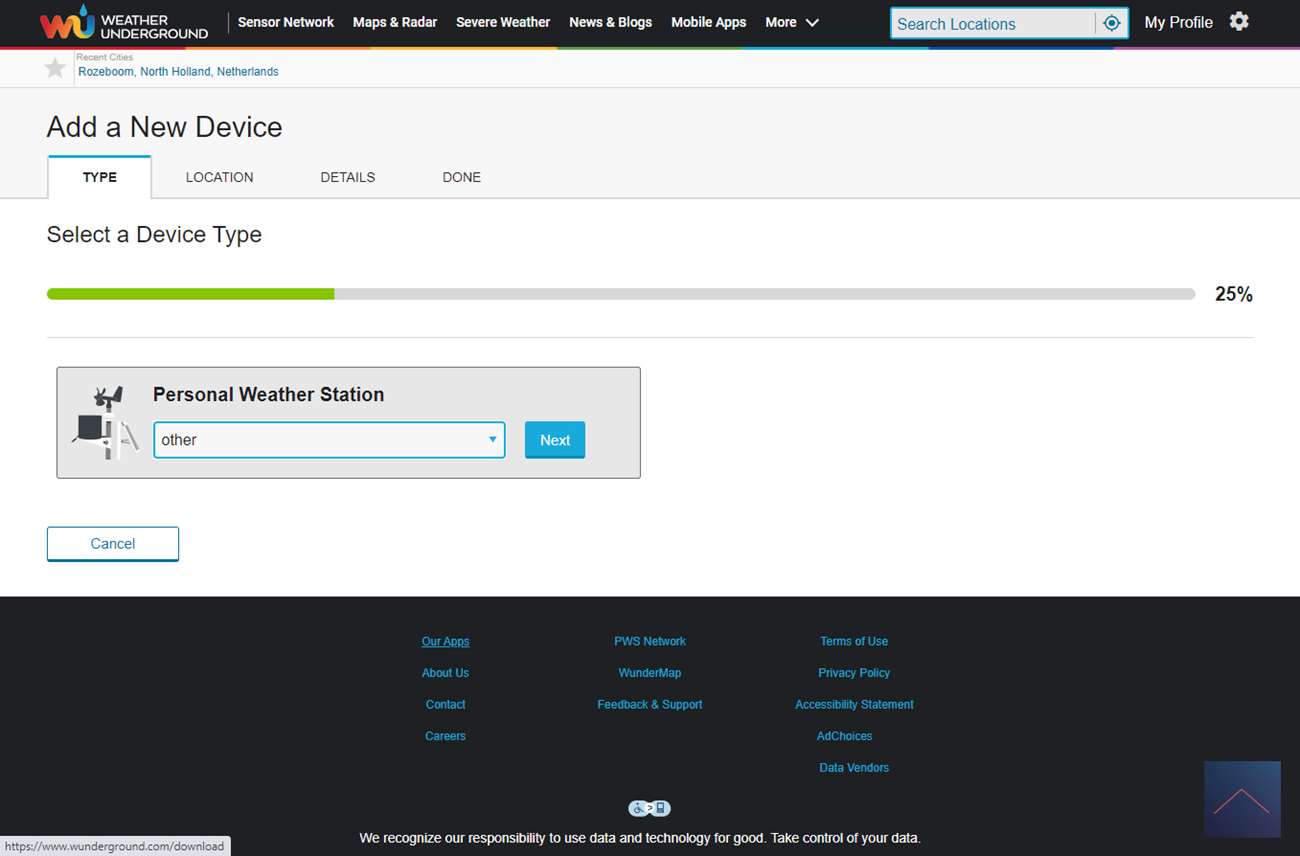Image resolution: width=1300 pixels, height=856 pixels.
Task: Click the locate-me target icon
Action: point(1111,23)
